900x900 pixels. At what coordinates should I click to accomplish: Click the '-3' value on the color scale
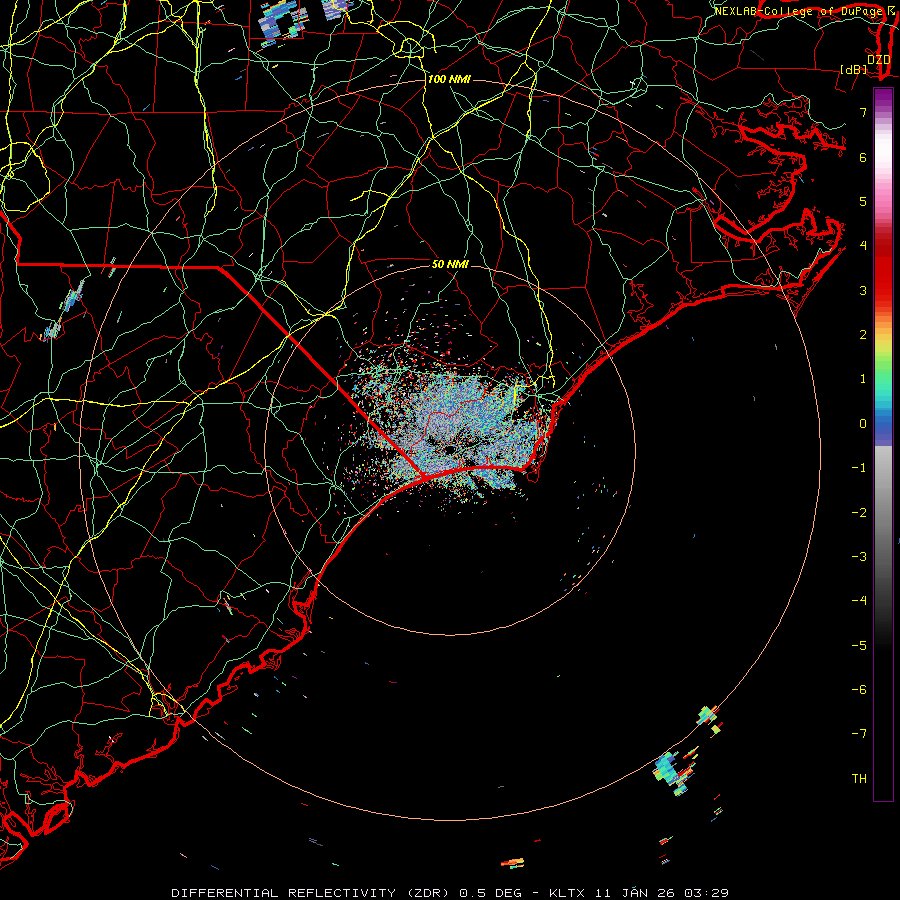pos(859,556)
